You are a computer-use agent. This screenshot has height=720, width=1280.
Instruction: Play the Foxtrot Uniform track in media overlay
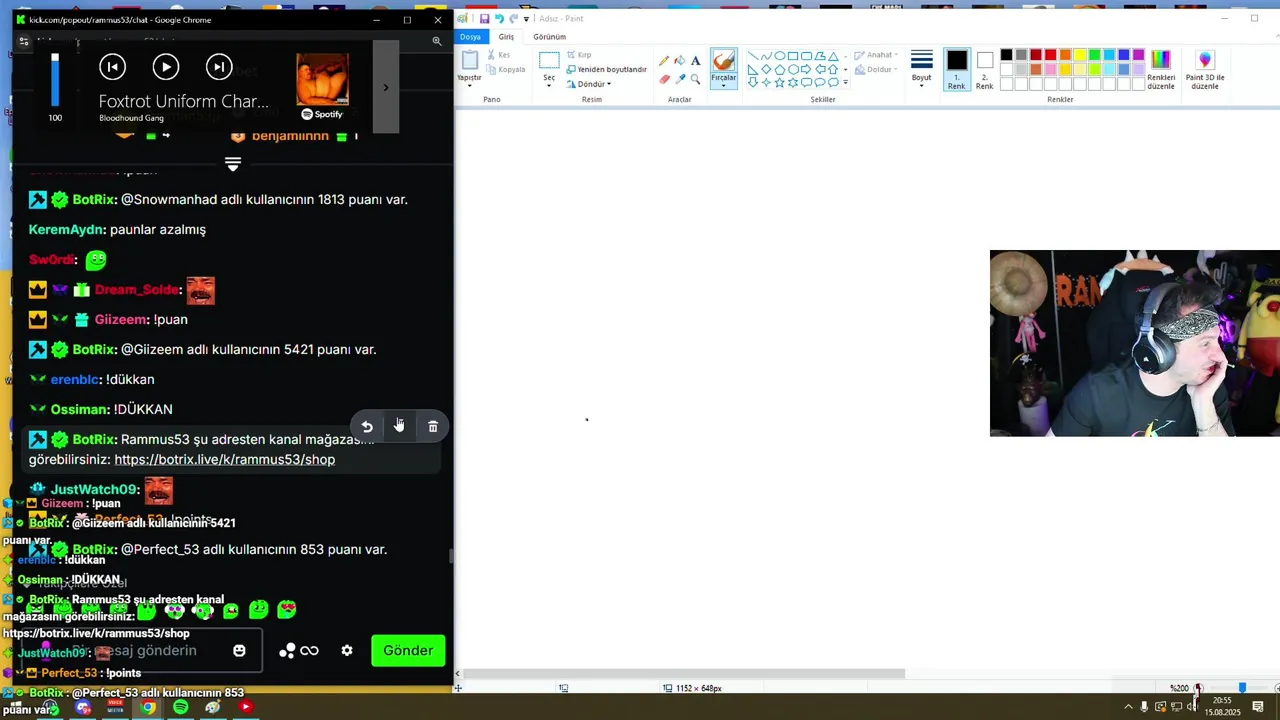click(x=166, y=67)
